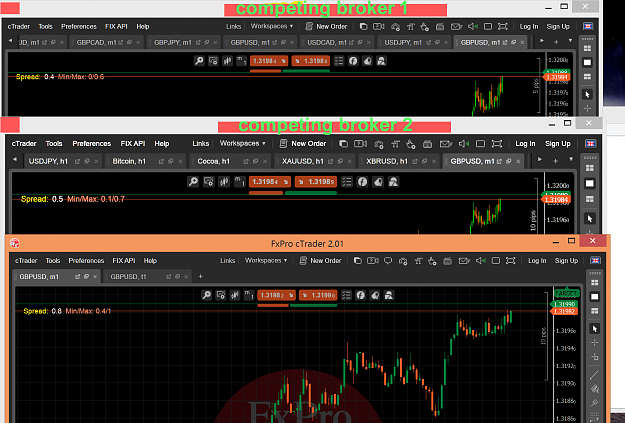Select line drawing tool in FxPro sidebar
This screenshot has height=423, width=625.
point(594,375)
